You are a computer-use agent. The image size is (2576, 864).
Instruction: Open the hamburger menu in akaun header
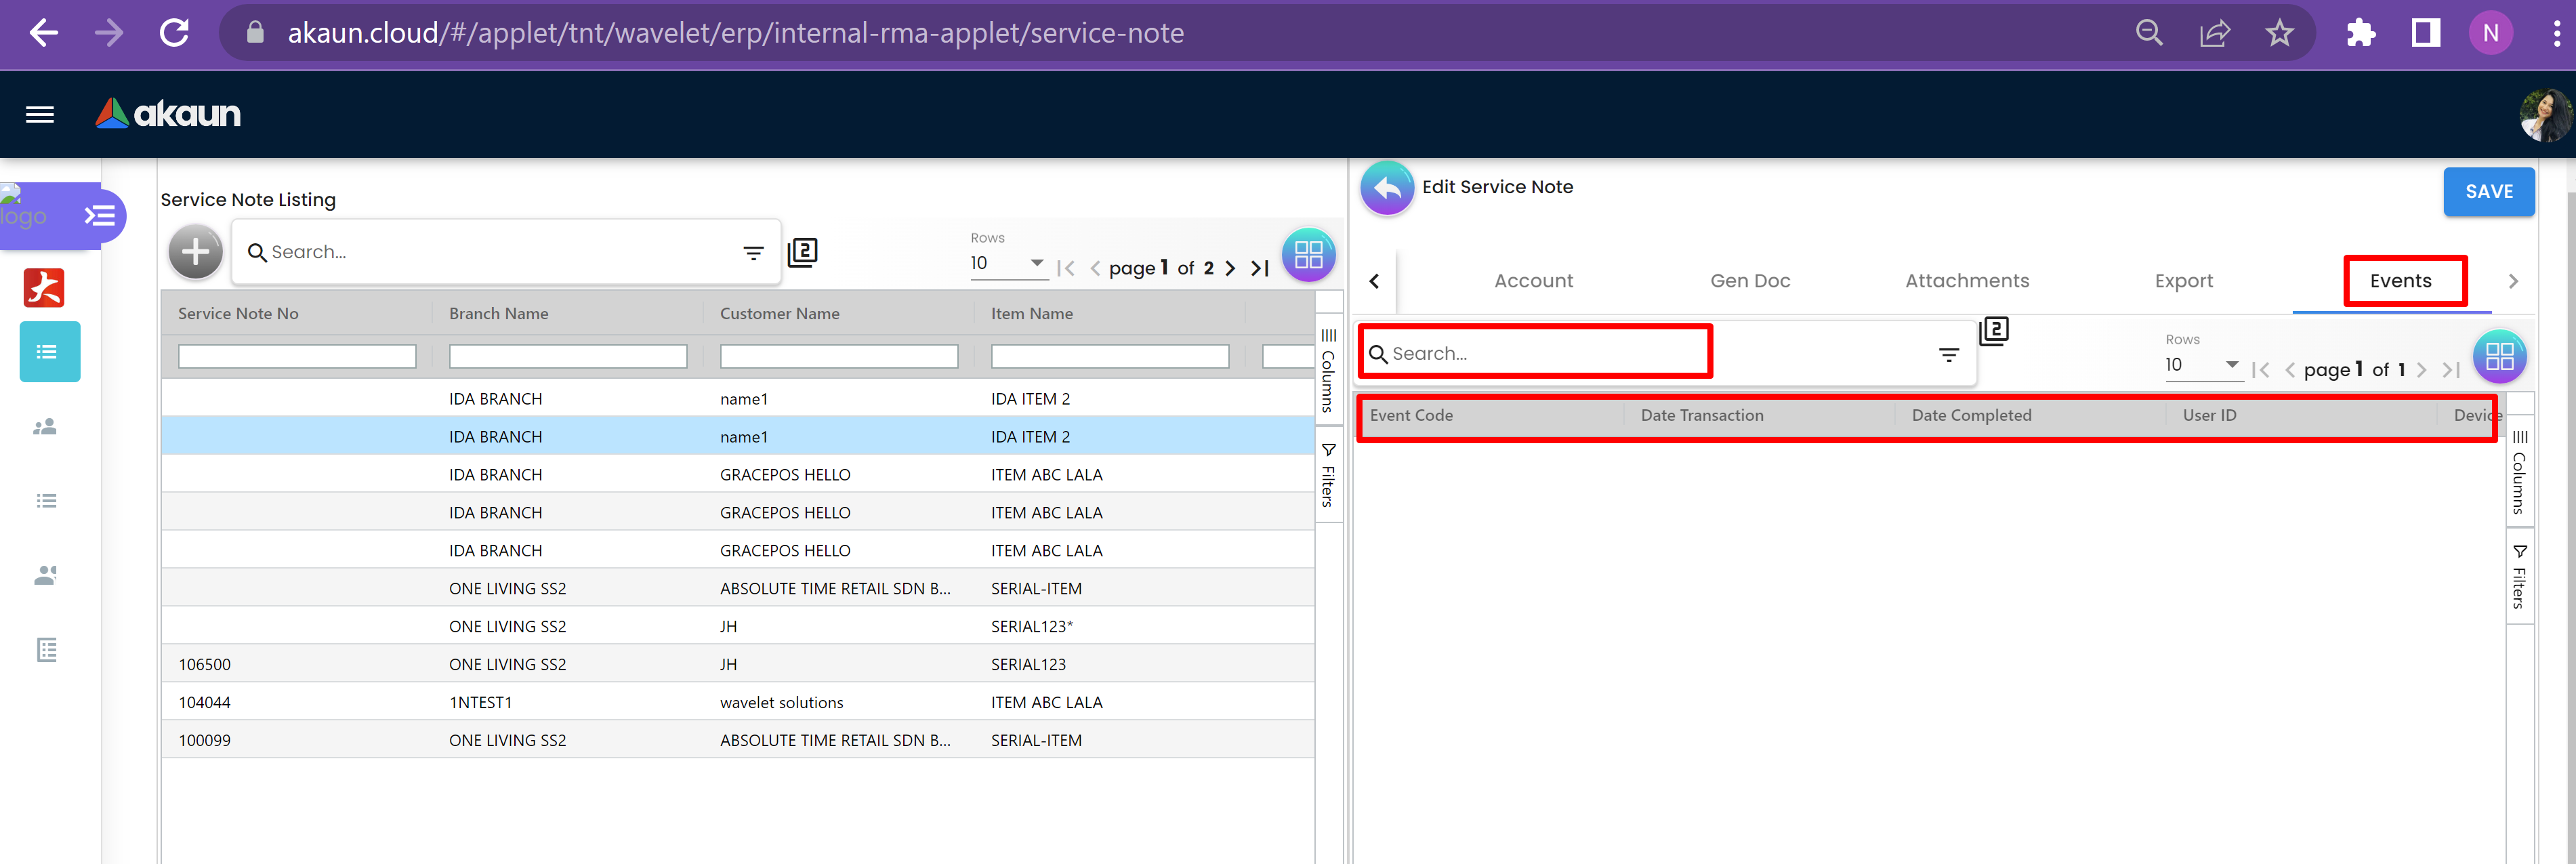click(40, 114)
